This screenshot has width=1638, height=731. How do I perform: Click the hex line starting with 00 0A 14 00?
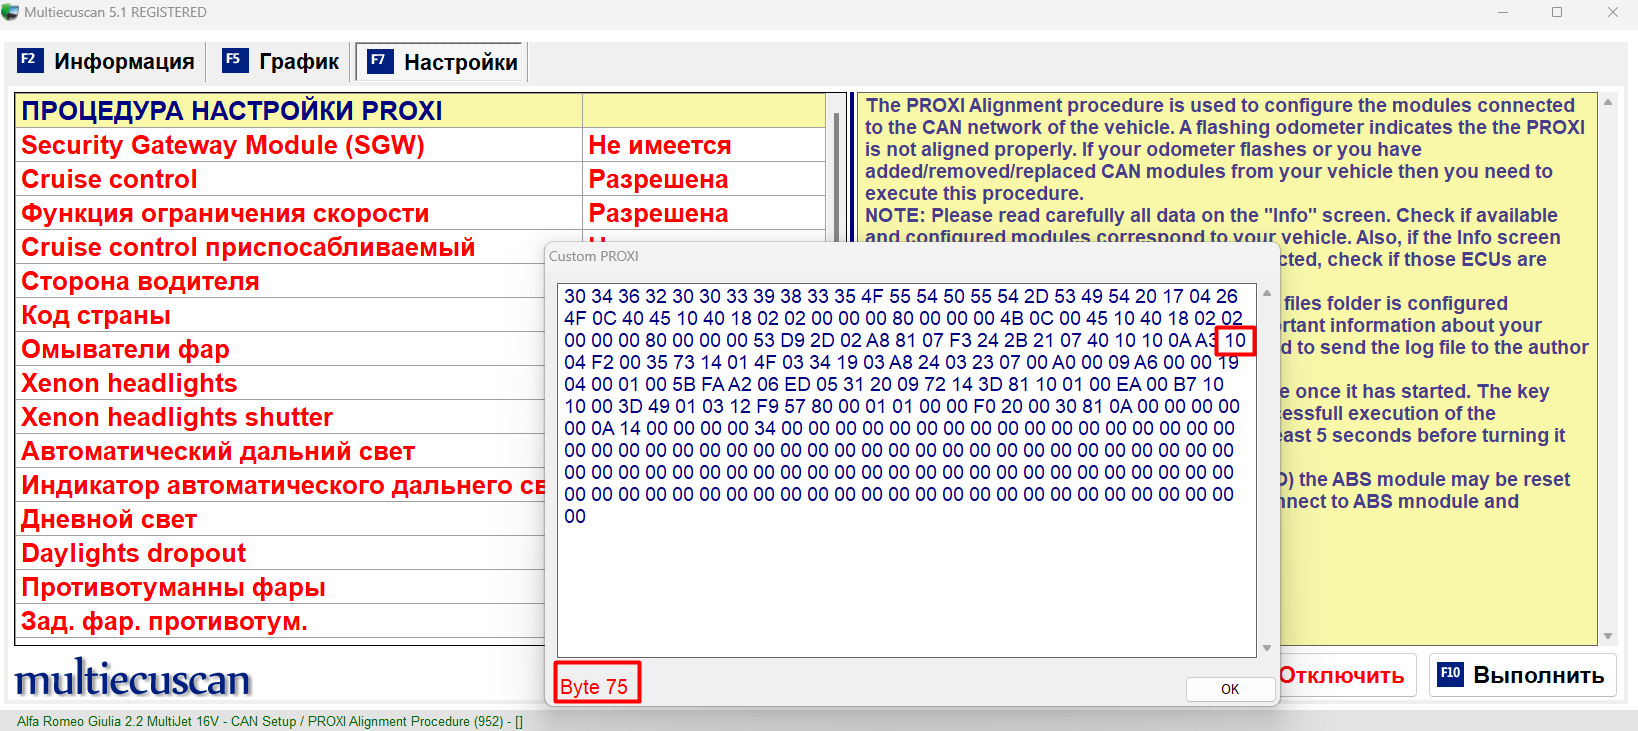point(900,428)
